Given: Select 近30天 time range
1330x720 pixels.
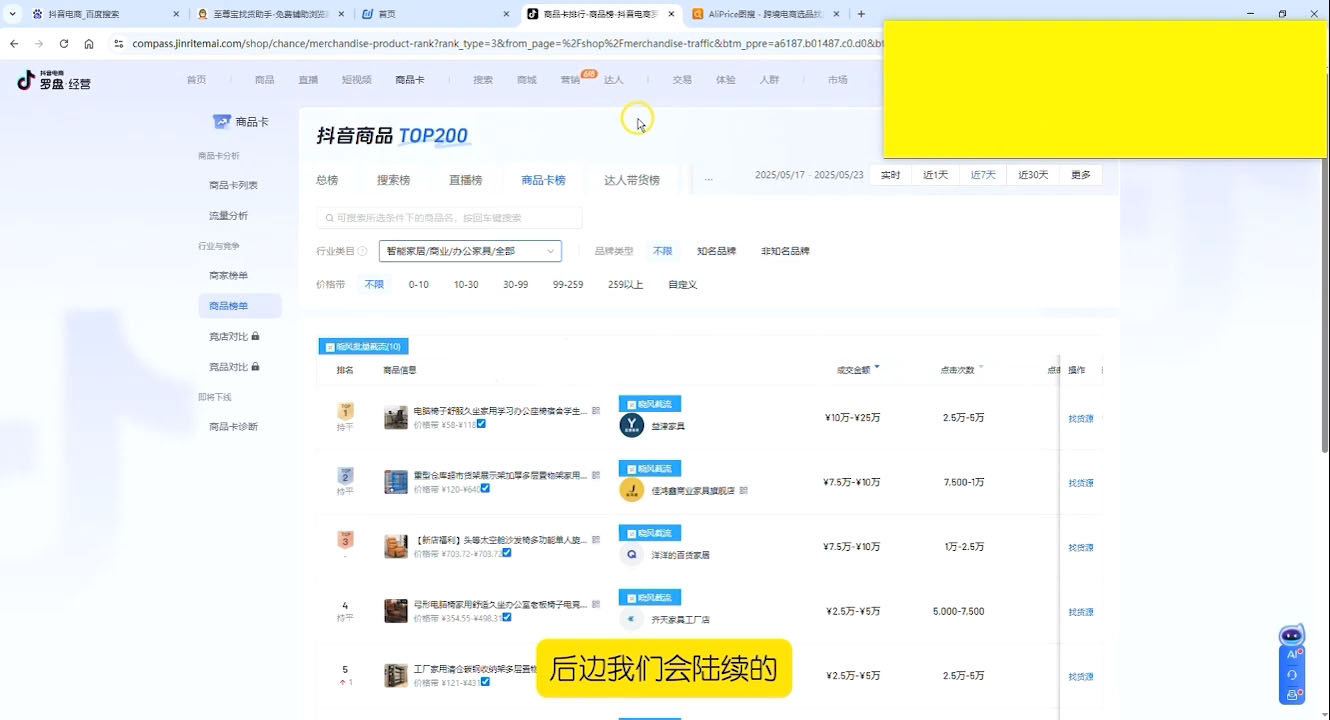Looking at the screenshot, I should click(x=1033, y=175).
